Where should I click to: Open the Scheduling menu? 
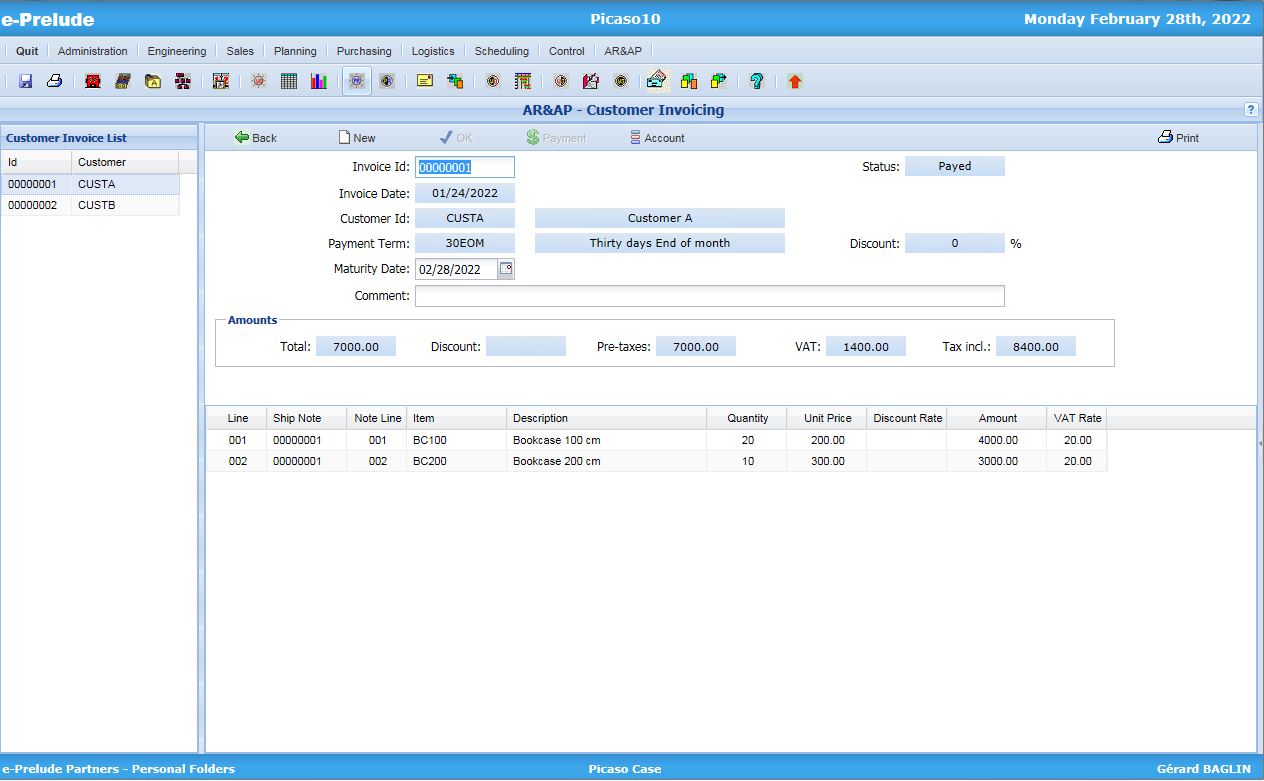(501, 51)
